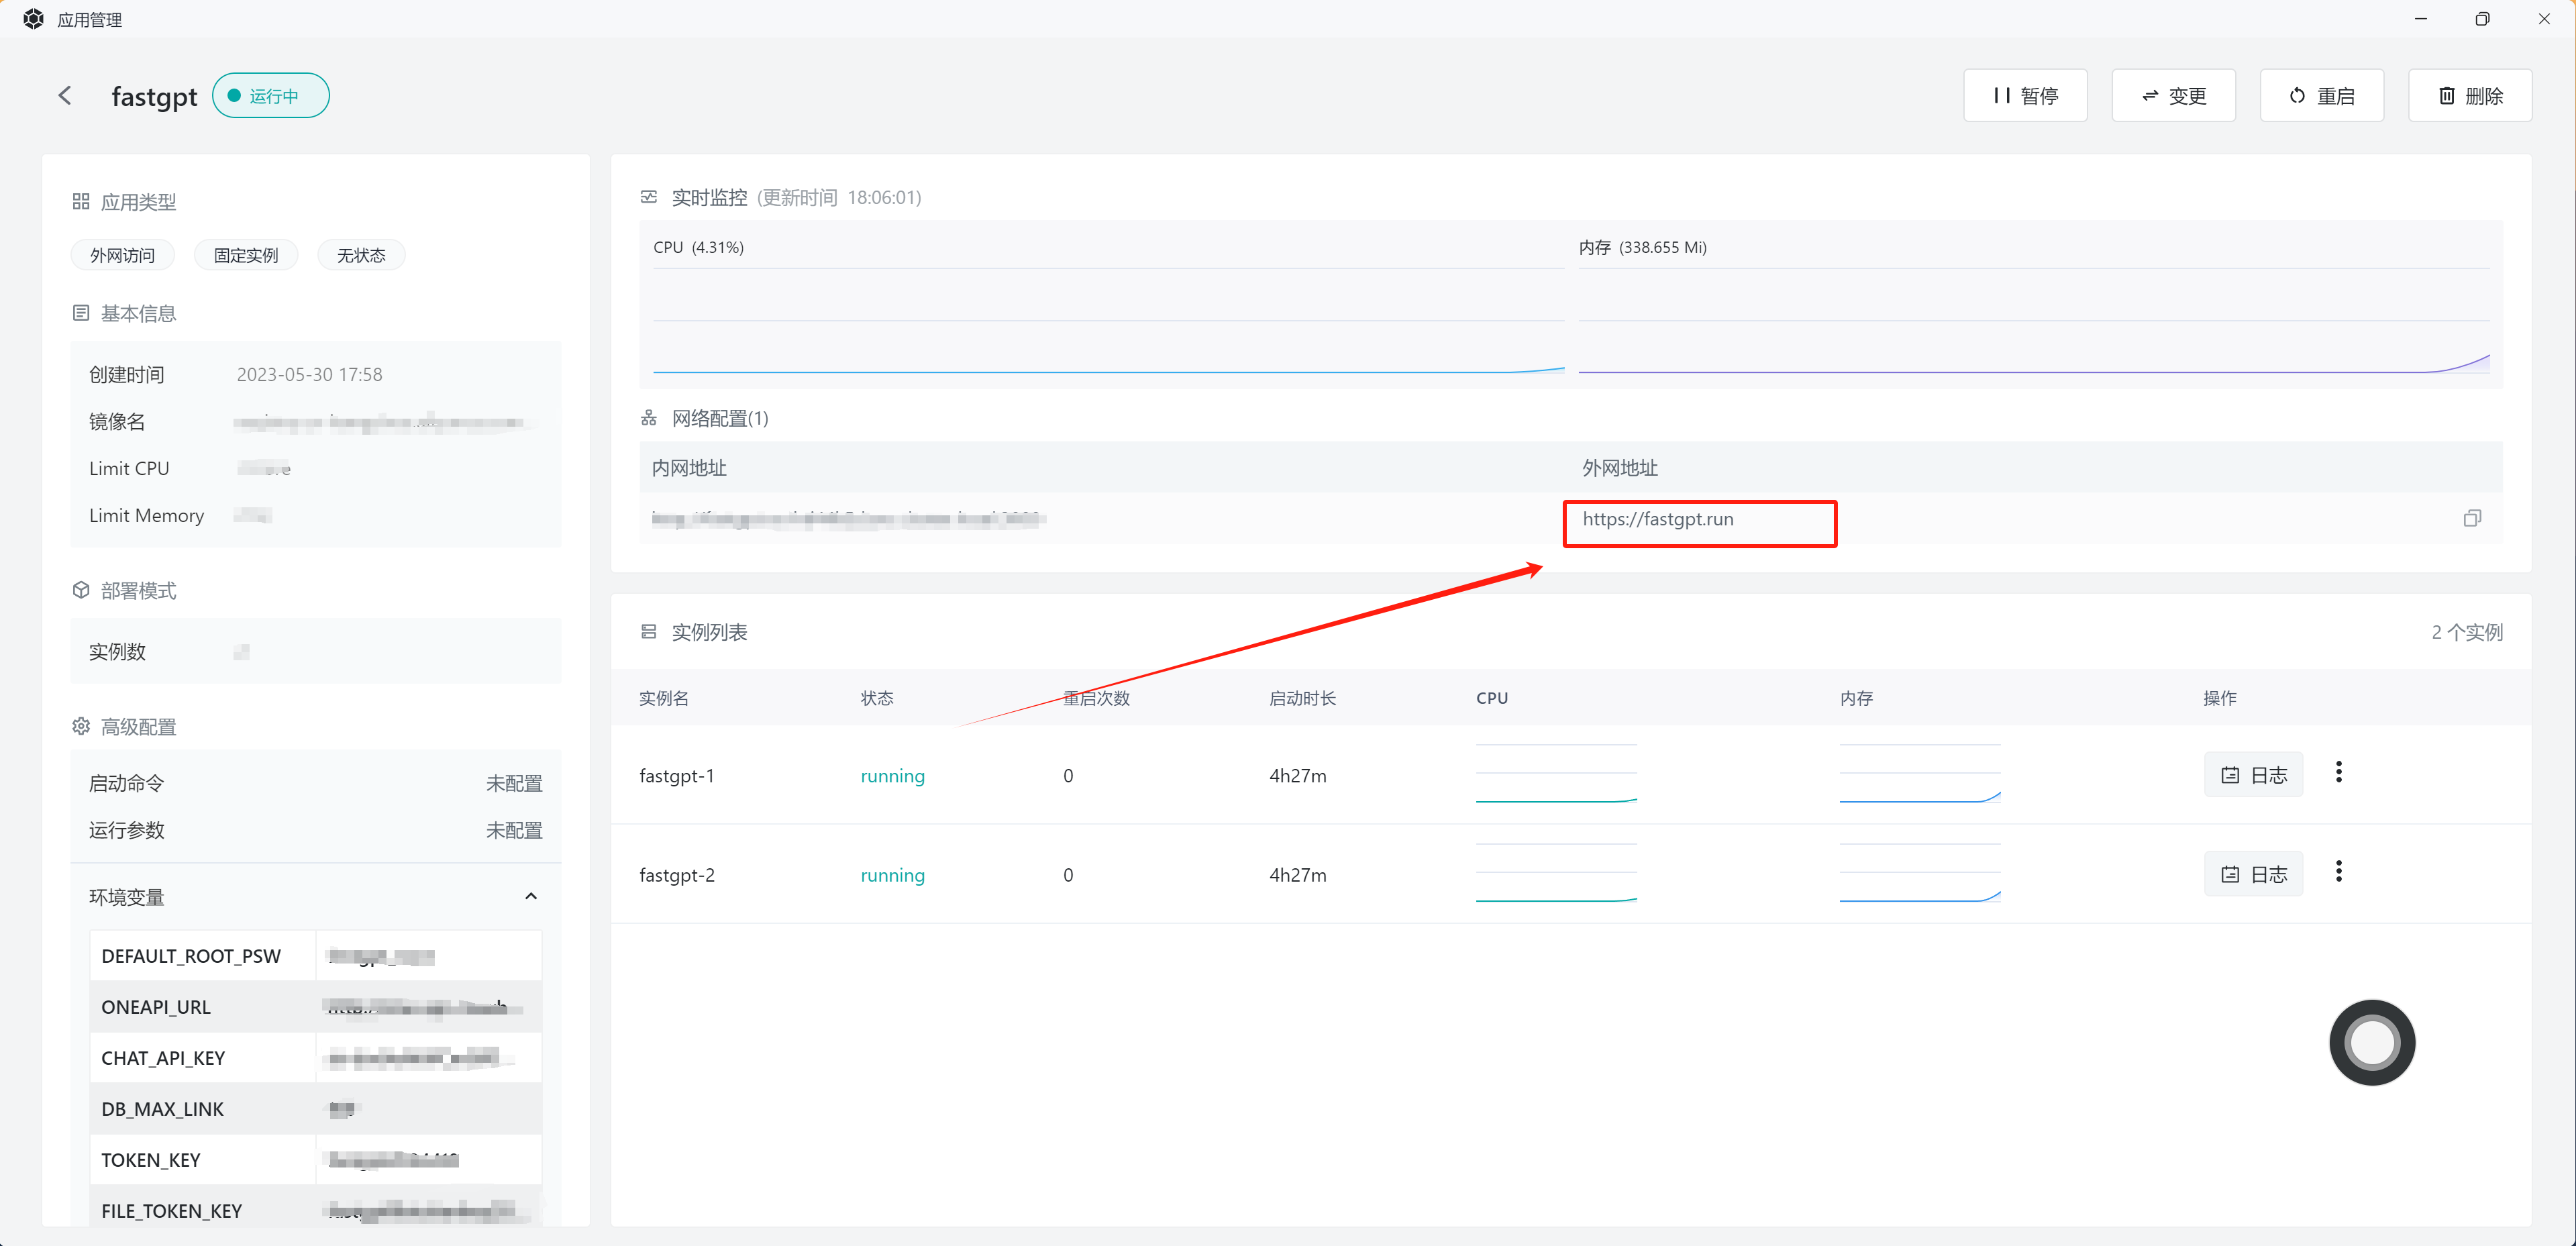Open more options for fastgpt-2 instance

pos(2338,872)
